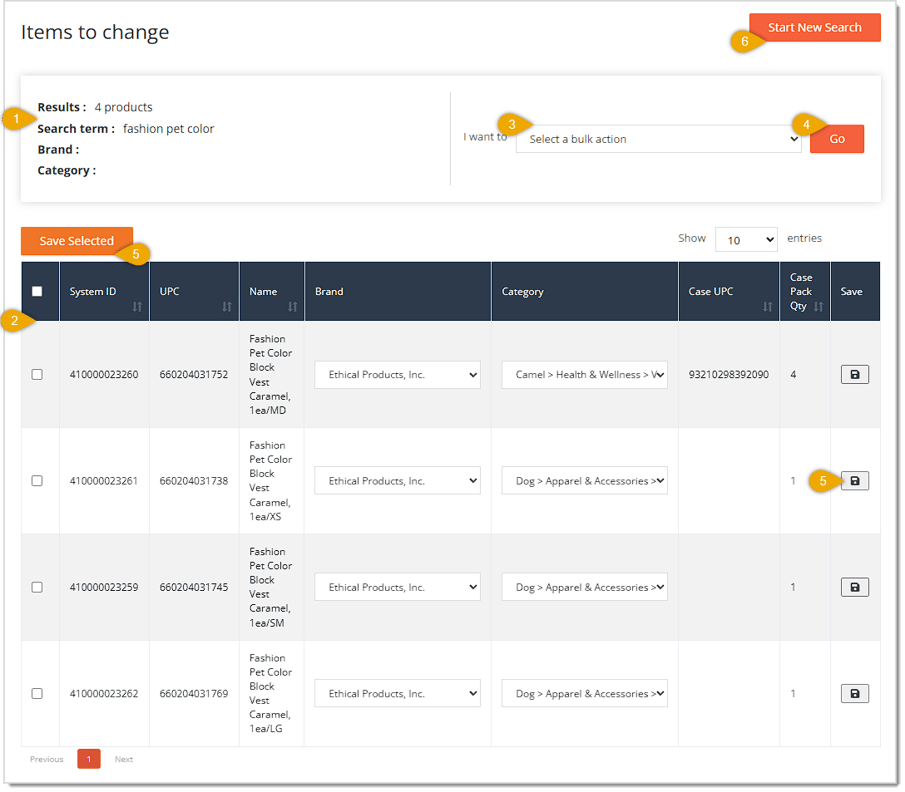Viewport: 905px width, 792px height.
Task: Check the row for UPC 660204031738
Action: 37,481
